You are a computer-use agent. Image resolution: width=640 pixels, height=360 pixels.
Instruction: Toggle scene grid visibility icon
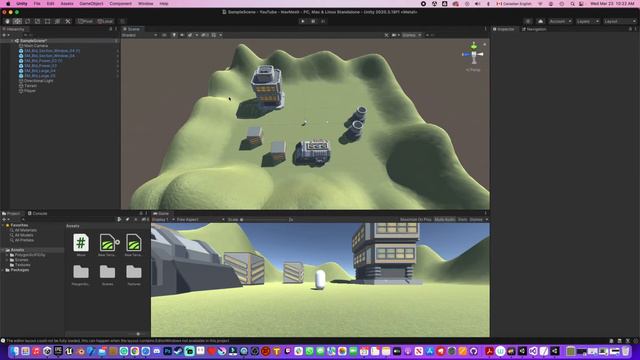pos(213,35)
